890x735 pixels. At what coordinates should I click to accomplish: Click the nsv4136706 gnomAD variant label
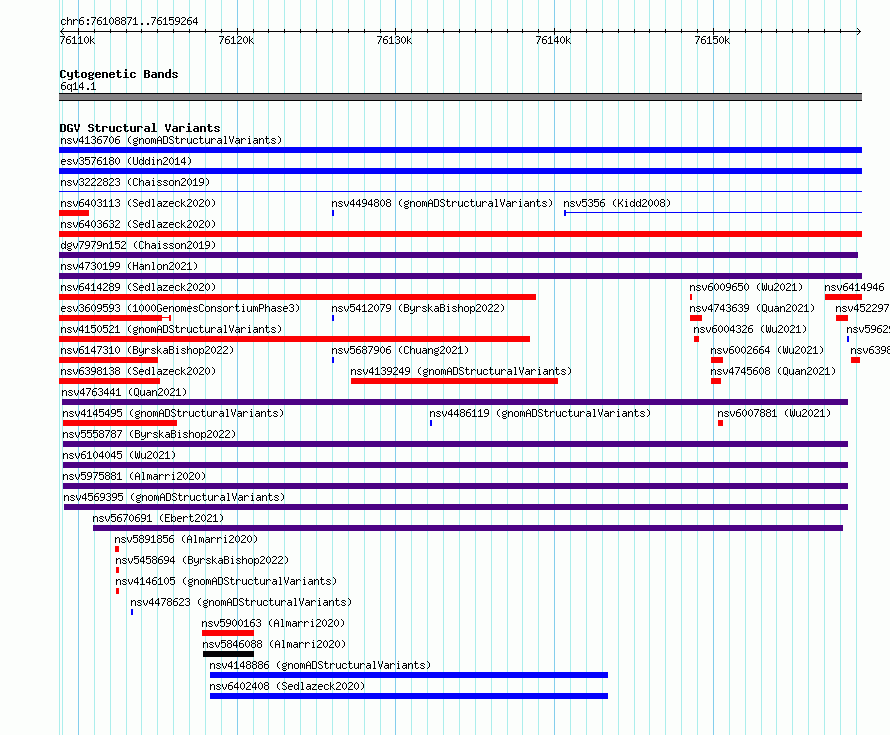click(x=171, y=140)
